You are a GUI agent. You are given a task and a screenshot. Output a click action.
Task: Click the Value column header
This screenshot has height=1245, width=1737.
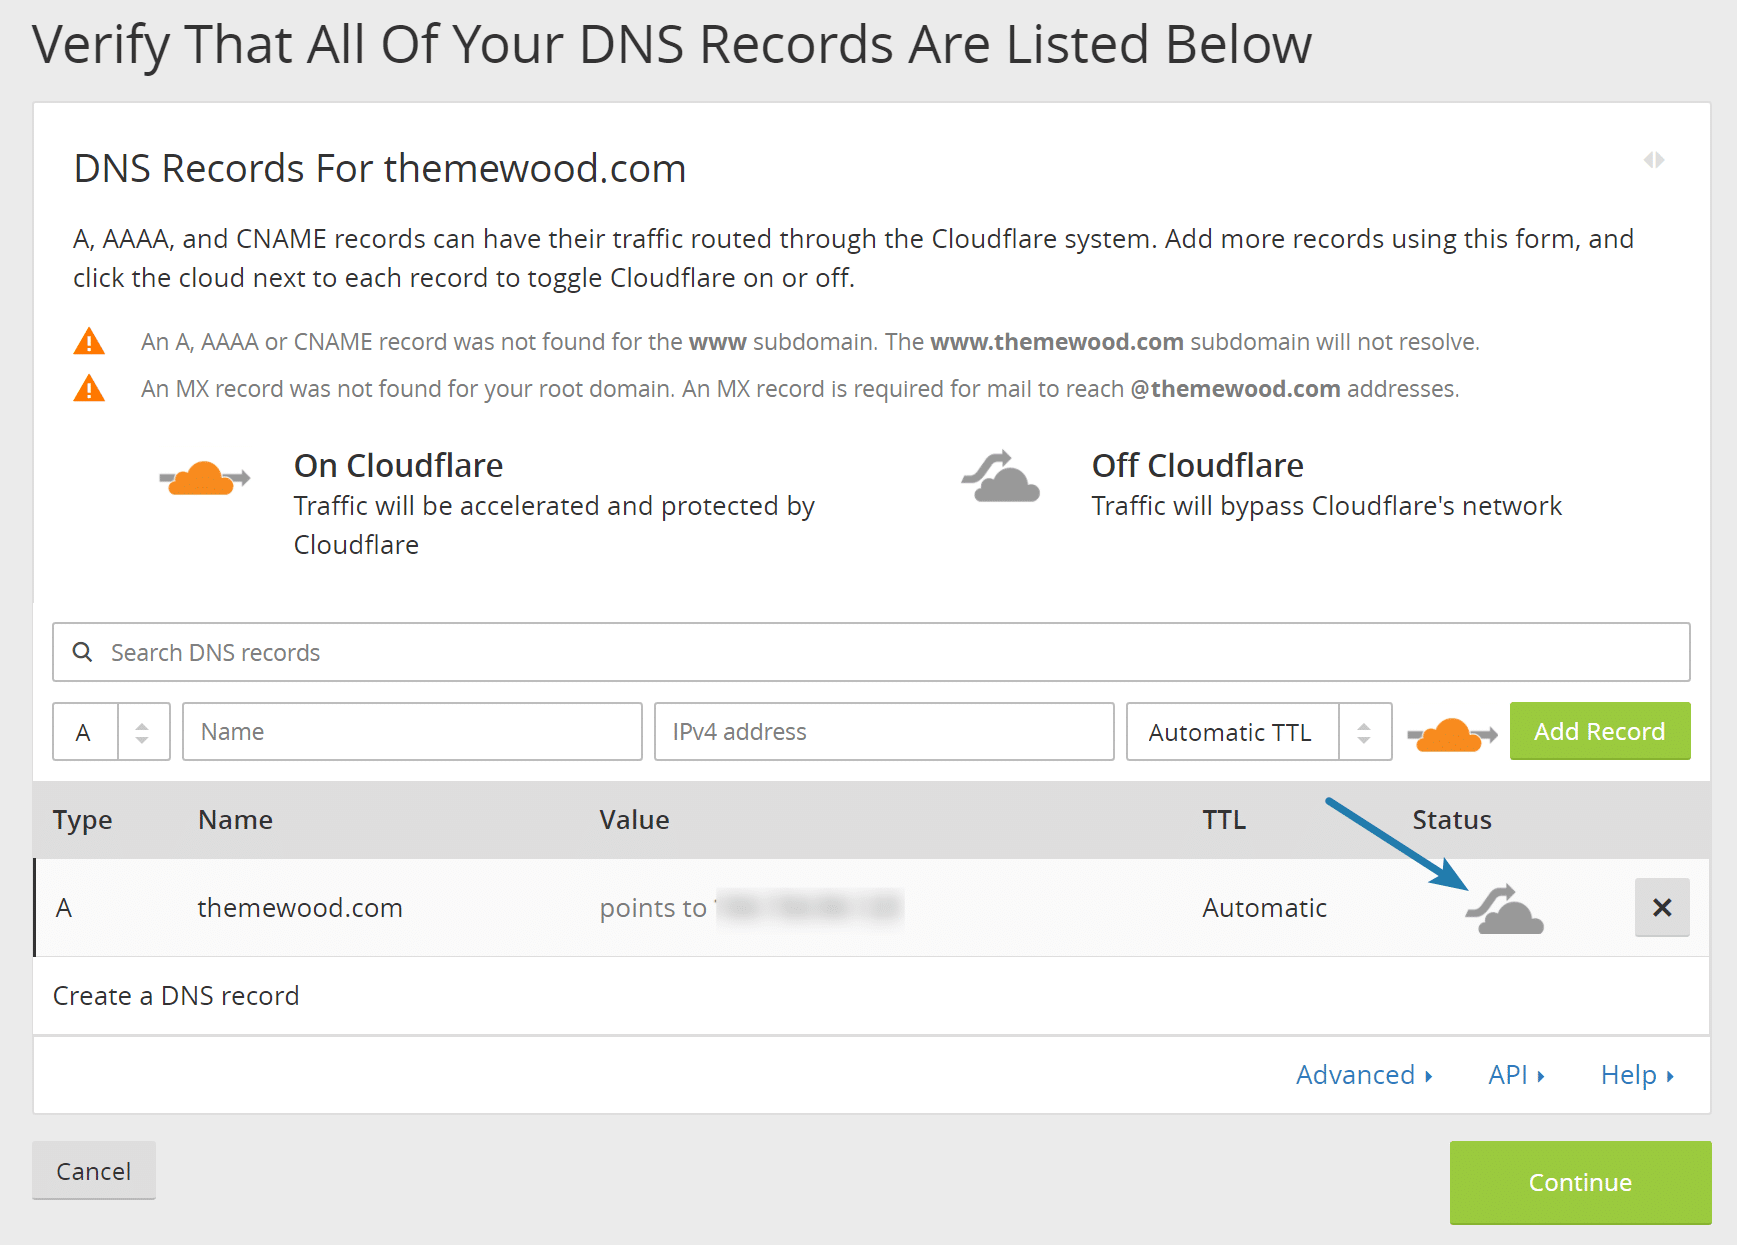click(634, 820)
